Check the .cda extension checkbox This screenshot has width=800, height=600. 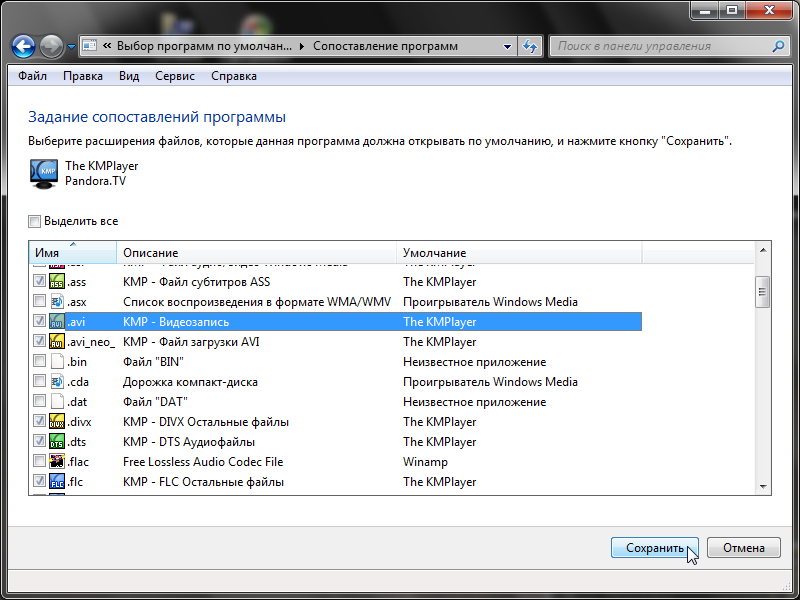pos(39,381)
